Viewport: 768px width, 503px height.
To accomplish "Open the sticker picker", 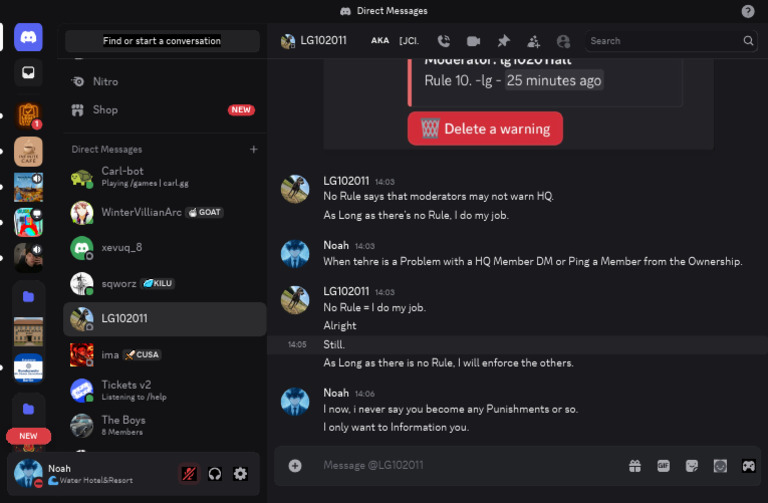I will pos(692,466).
